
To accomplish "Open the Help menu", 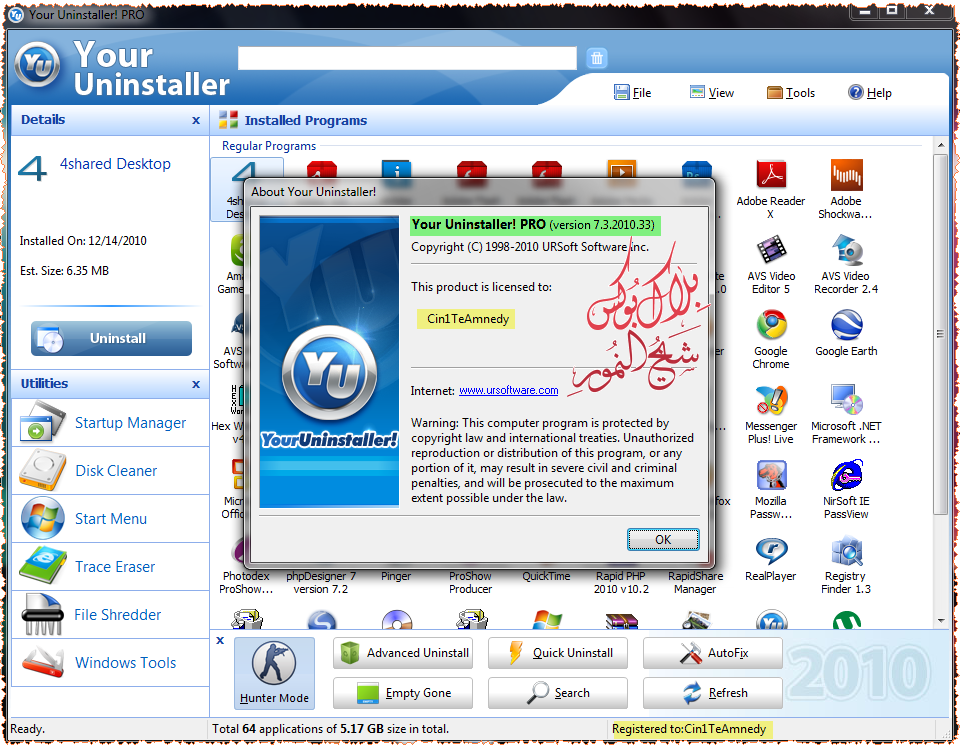I will (869, 92).
